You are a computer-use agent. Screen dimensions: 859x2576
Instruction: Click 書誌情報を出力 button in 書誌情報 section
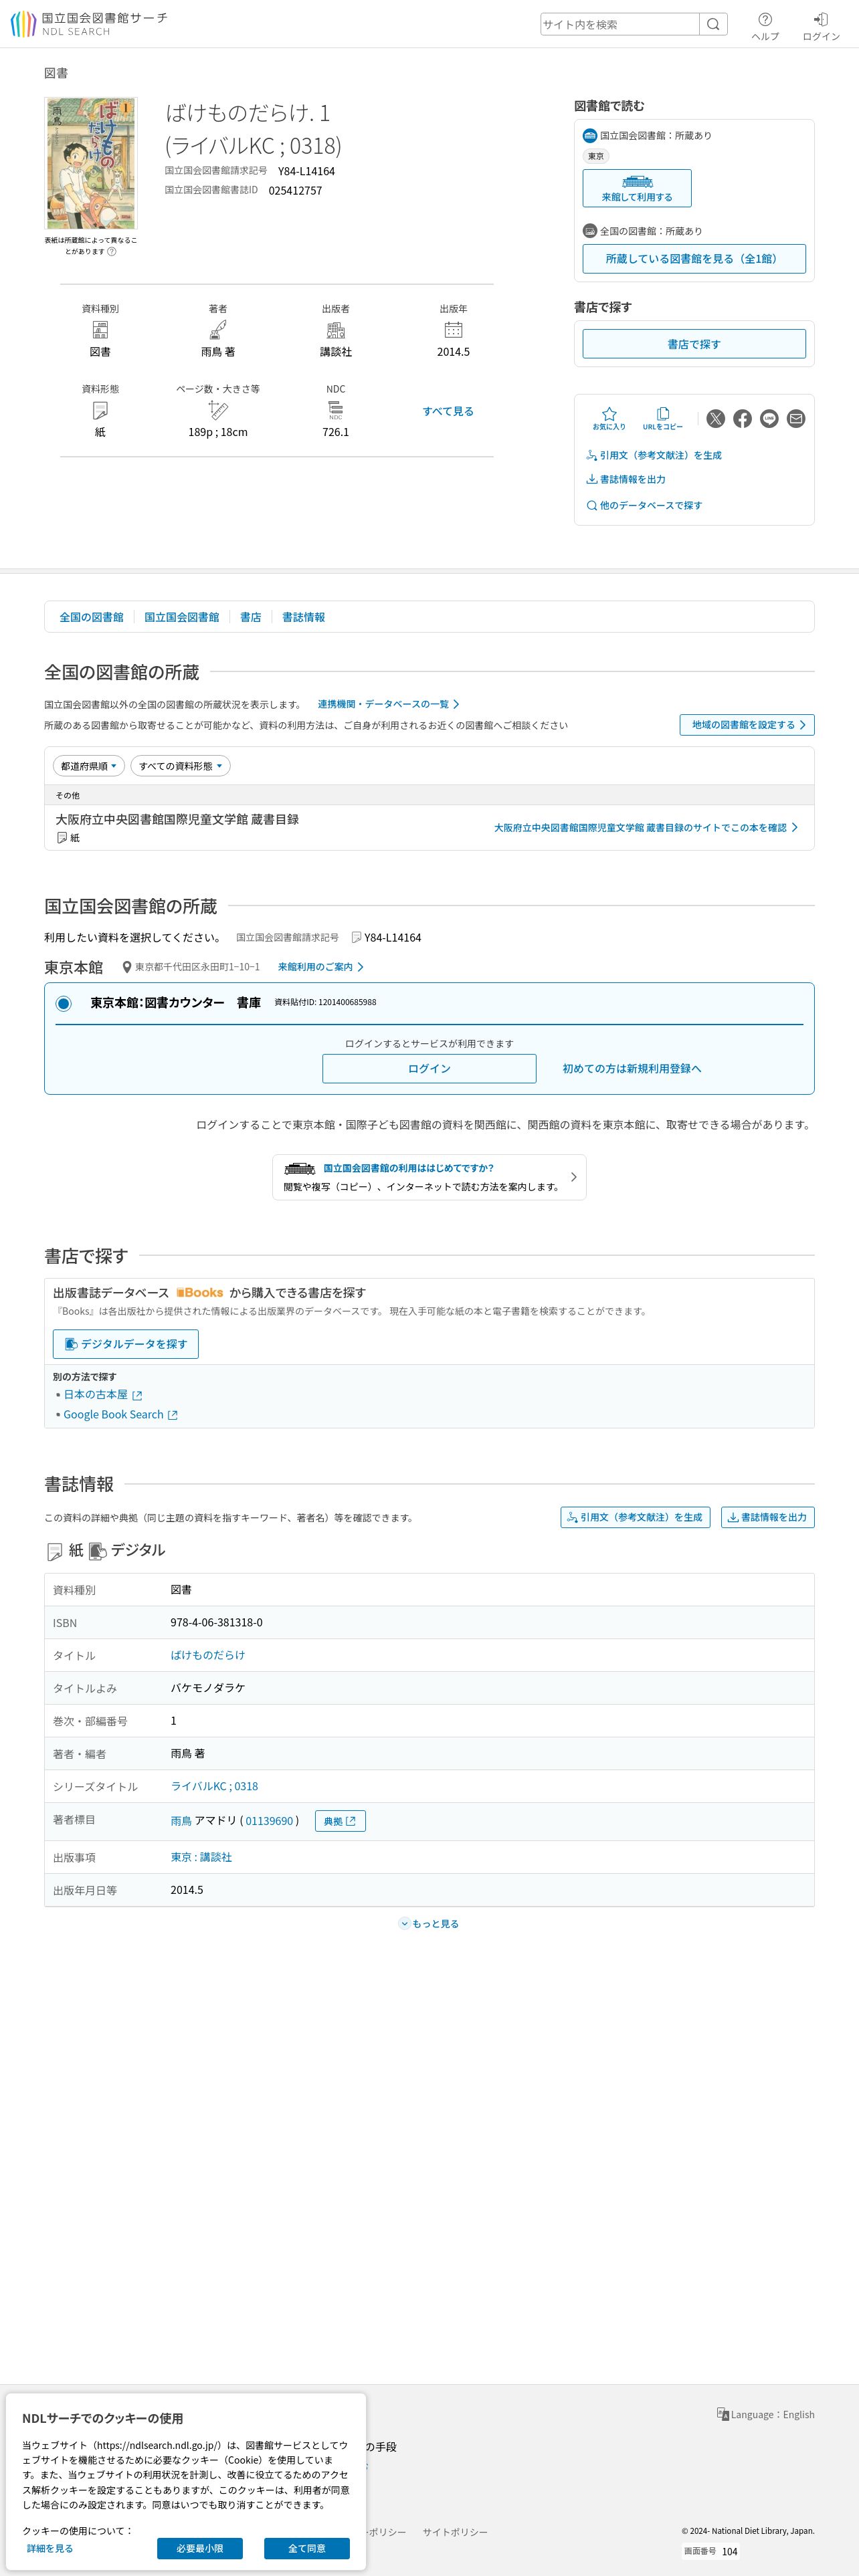point(768,1517)
